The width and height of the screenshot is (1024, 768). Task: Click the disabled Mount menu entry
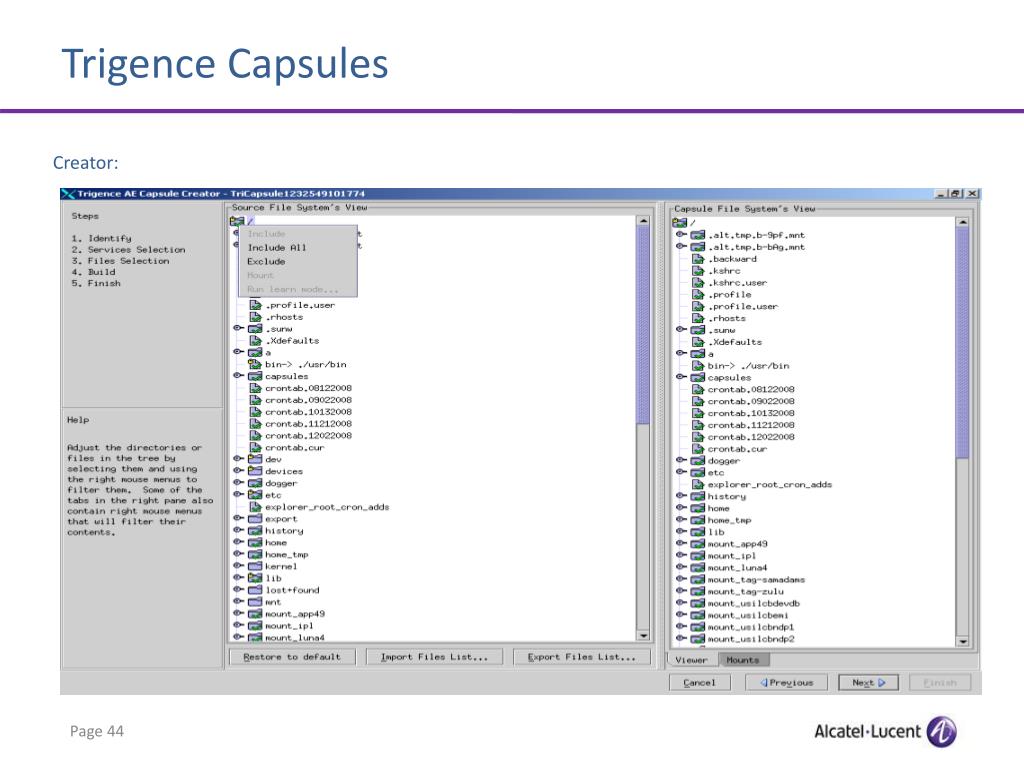click(298, 275)
